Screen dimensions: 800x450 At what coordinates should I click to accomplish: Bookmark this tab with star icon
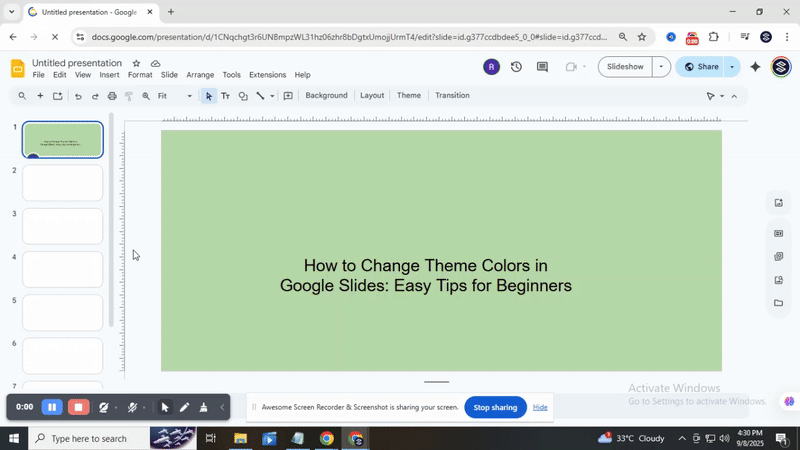[x=642, y=37]
